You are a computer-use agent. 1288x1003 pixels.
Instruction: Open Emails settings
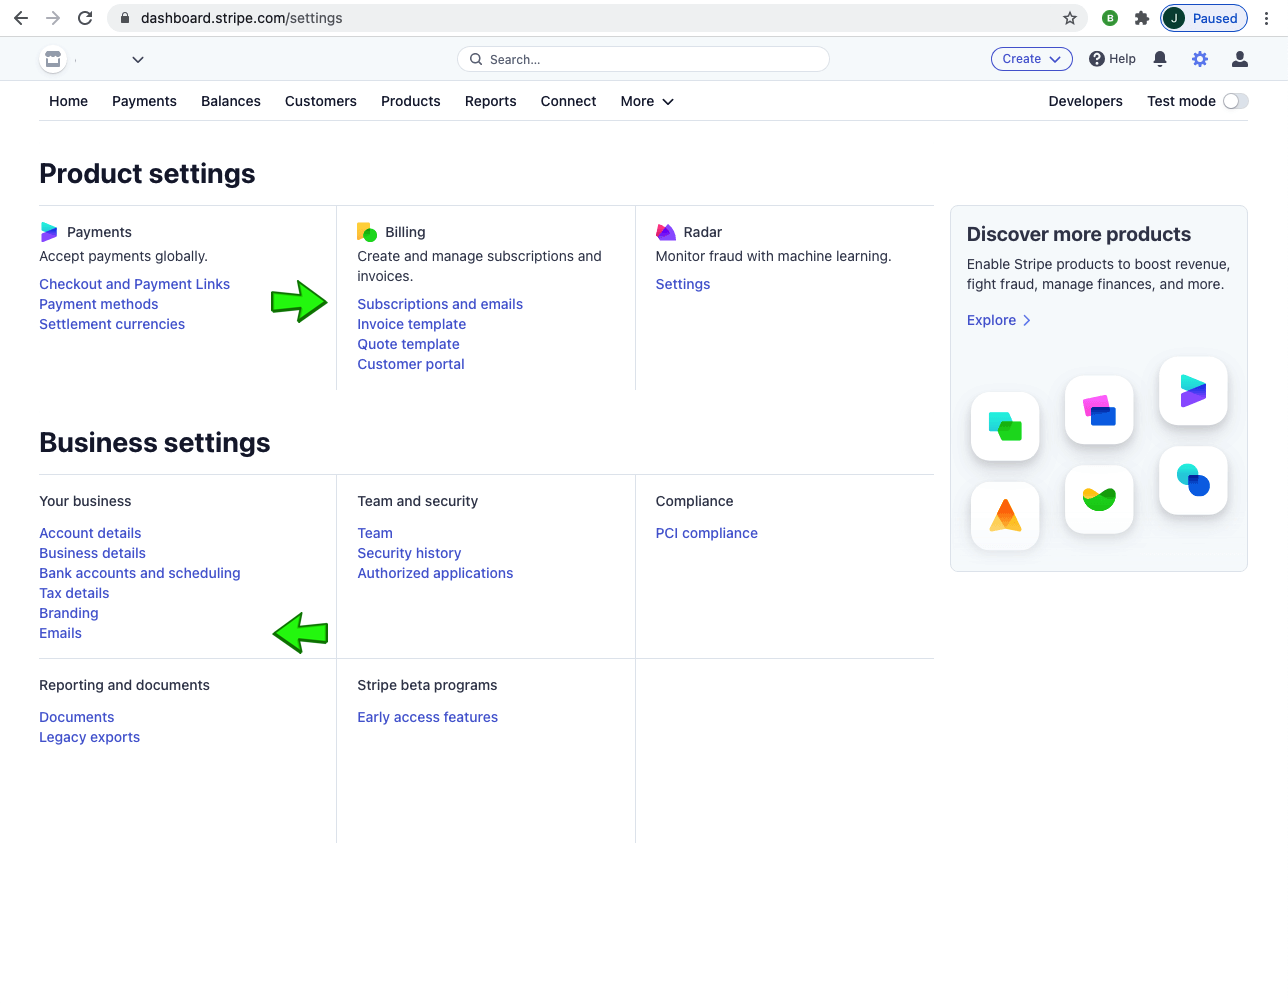click(60, 633)
